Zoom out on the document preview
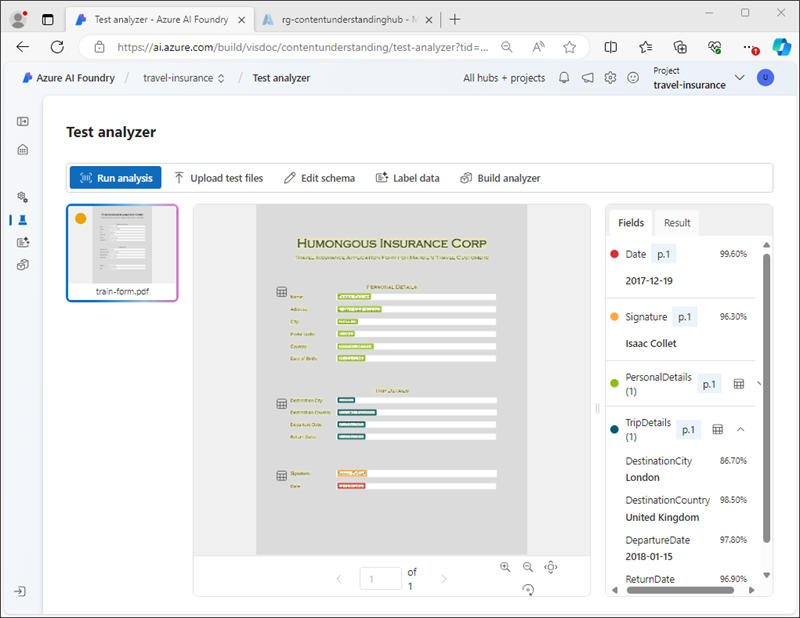 click(528, 567)
